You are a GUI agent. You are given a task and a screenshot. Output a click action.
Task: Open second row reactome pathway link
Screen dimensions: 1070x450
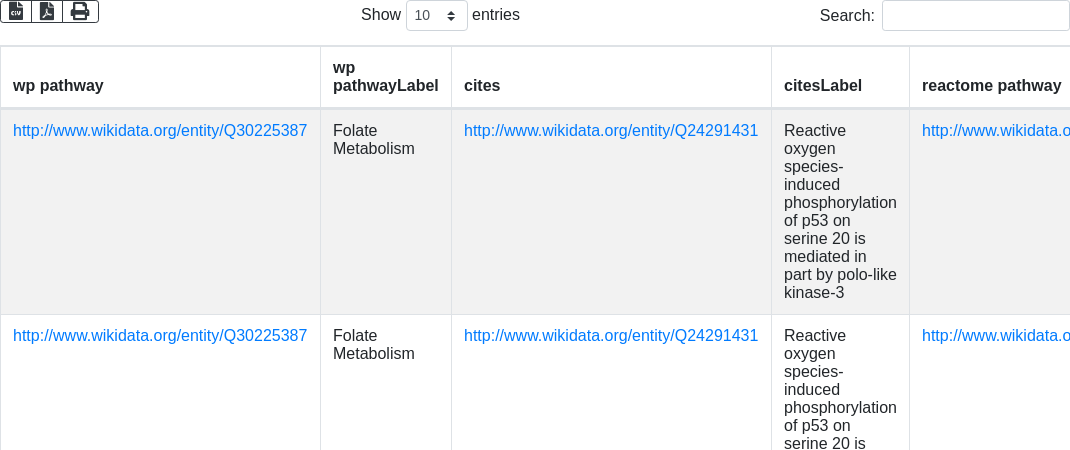click(x=995, y=336)
